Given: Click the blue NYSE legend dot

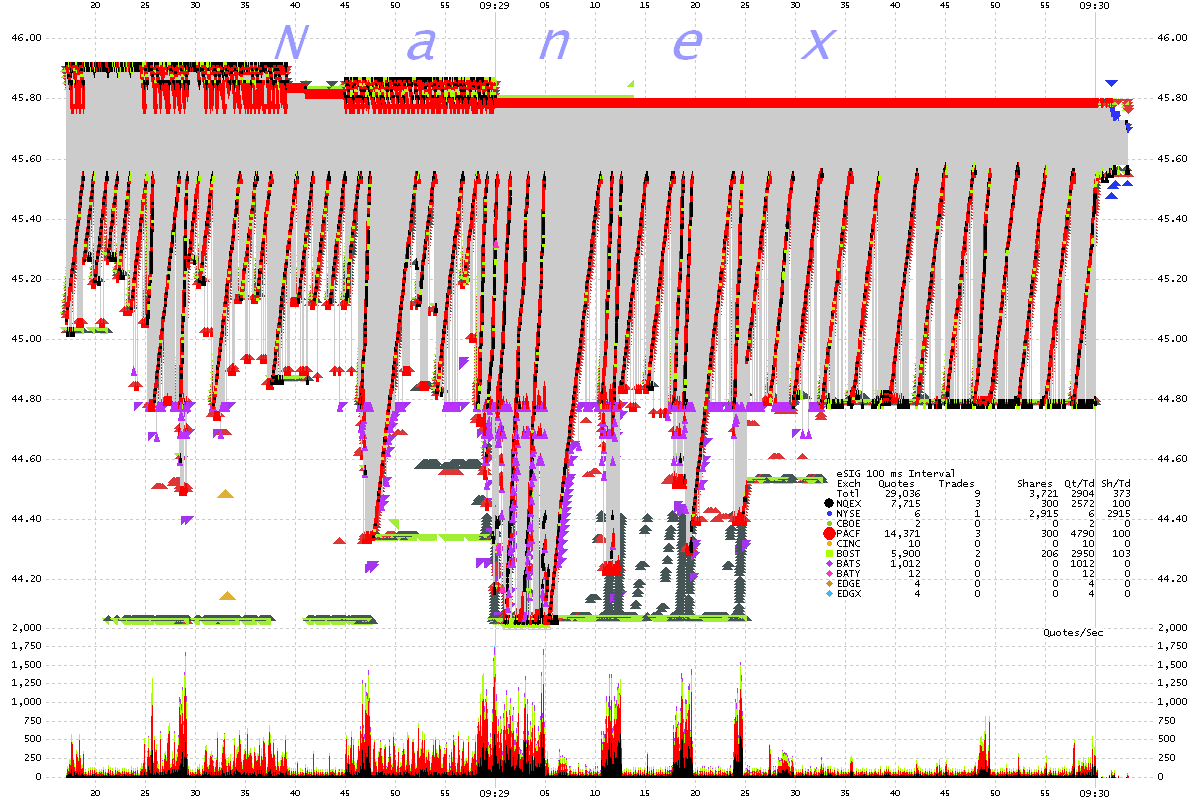Looking at the screenshot, I should click(828, 513).
